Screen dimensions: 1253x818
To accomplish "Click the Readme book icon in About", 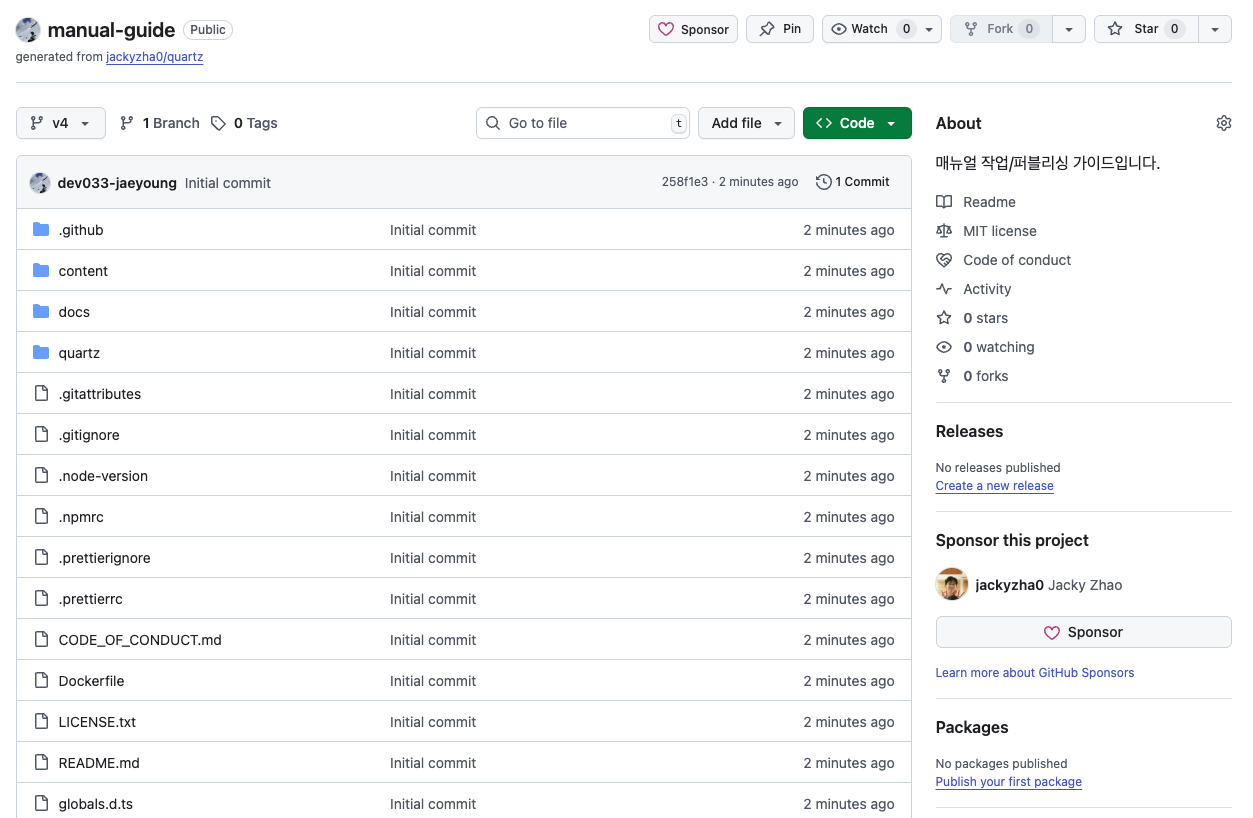I will [x=944, y=202].
